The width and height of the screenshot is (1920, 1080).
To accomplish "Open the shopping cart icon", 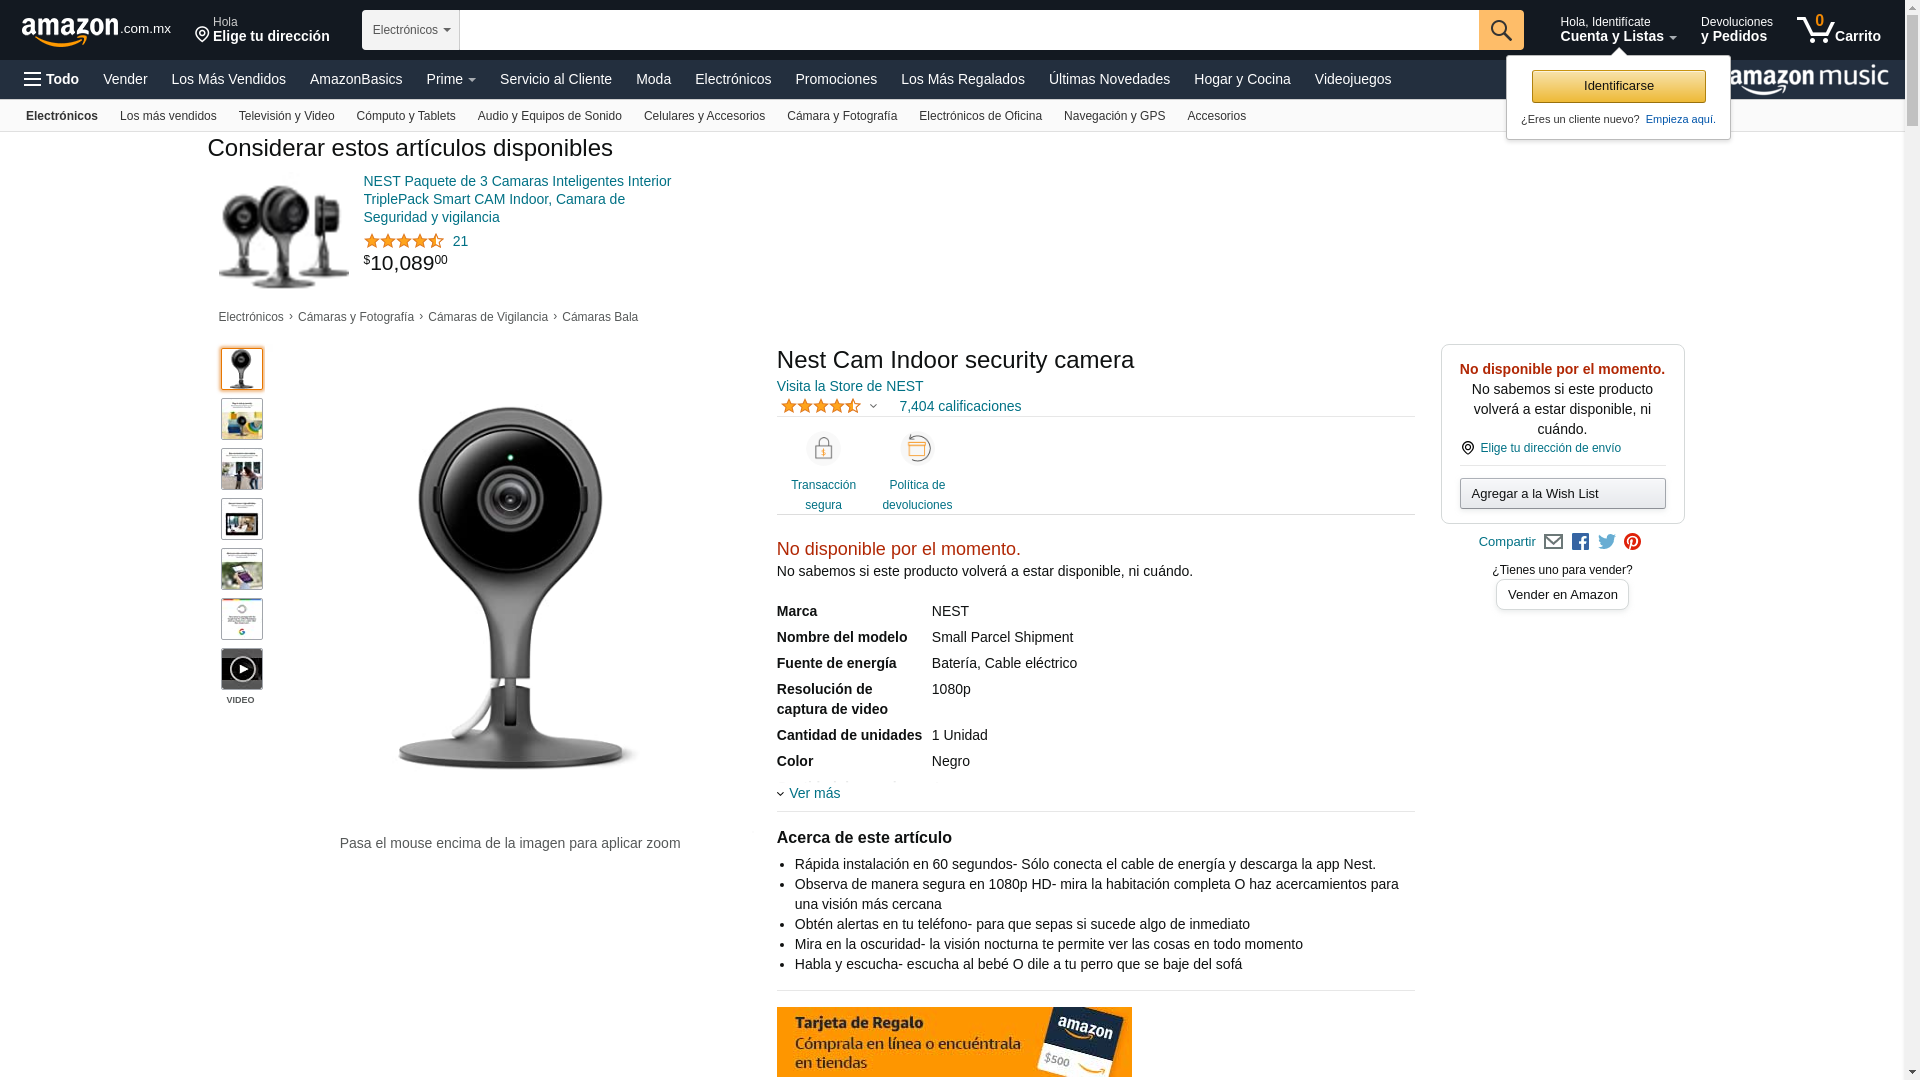I will [1838, 29].
